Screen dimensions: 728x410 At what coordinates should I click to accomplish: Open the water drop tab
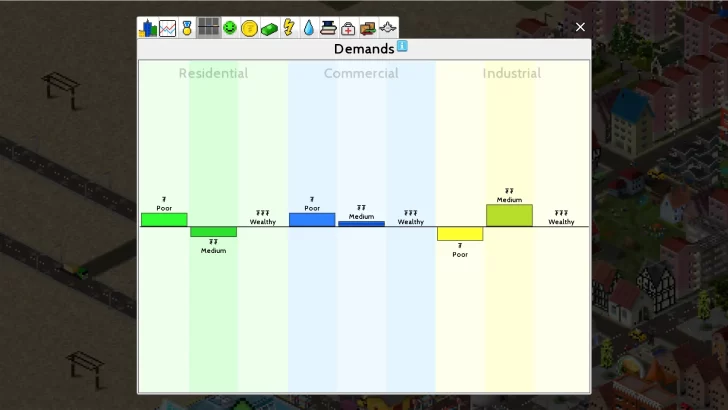click(x=309, y=28)
